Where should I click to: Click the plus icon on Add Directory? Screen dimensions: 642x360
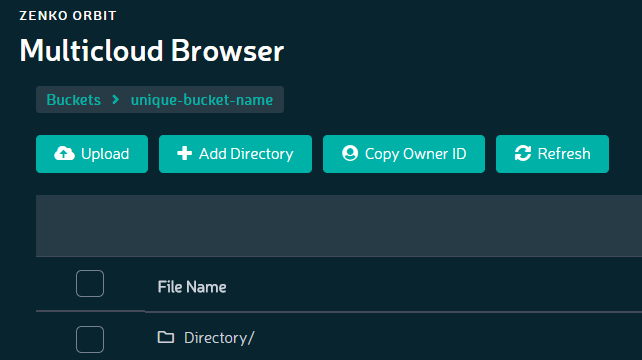pos(185,153)
